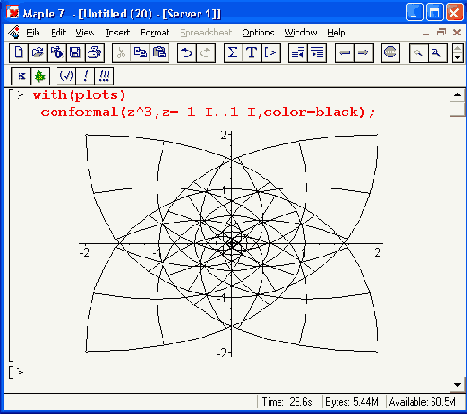Click the New worksheet icon
The height and width of the screenshot is (414, 467).
click(x=19, y=53)
